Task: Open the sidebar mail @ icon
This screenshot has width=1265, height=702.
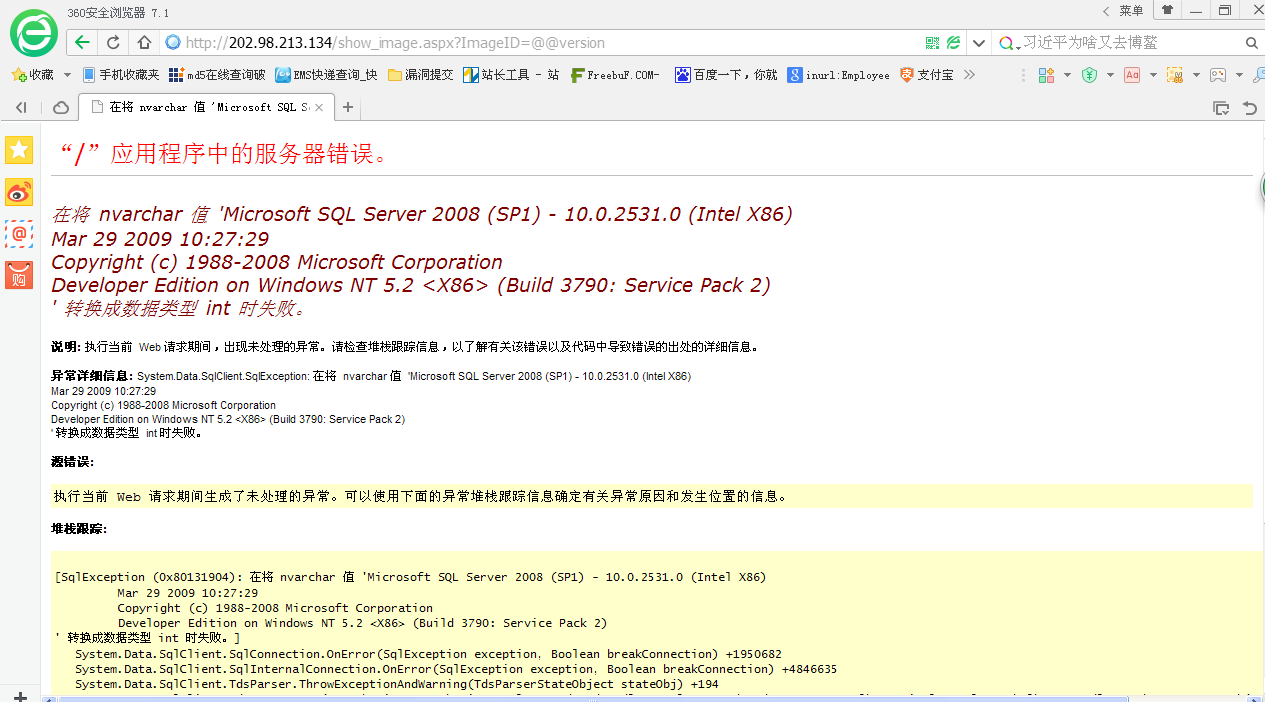Action: coord(19,233)
